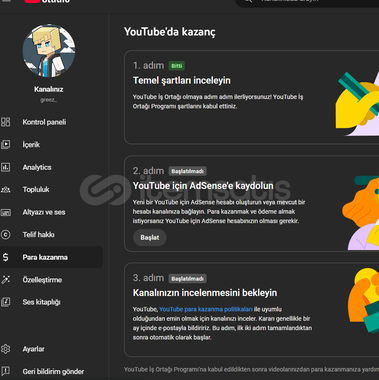Viewport: 379px width, 380px height.
Task: Click the Geri bildirim gönder feedback icon
Action: [5, 371]
